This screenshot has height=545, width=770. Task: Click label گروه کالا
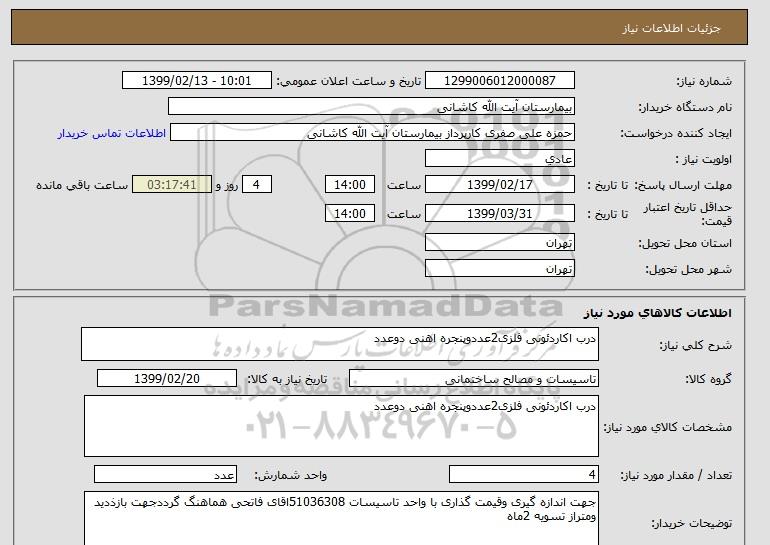click(x=708, y=379)
